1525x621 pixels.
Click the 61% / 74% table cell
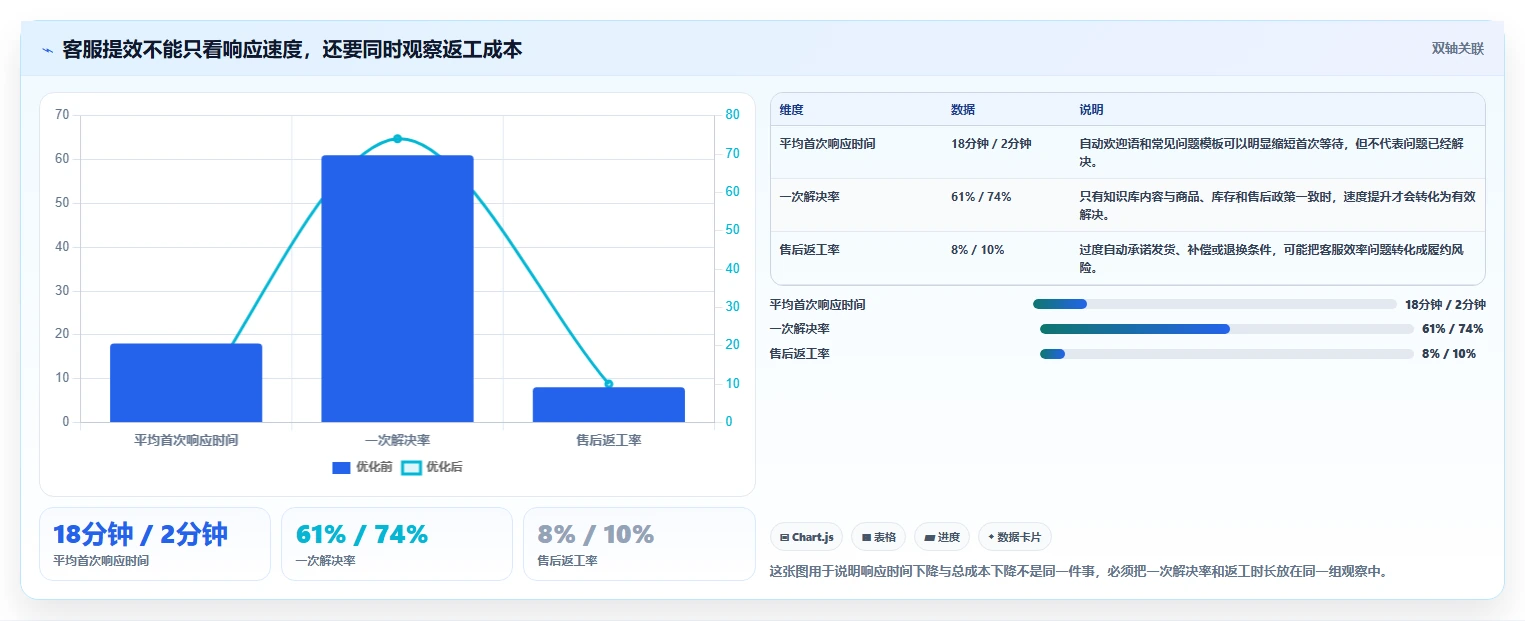(x=981, y=197)
